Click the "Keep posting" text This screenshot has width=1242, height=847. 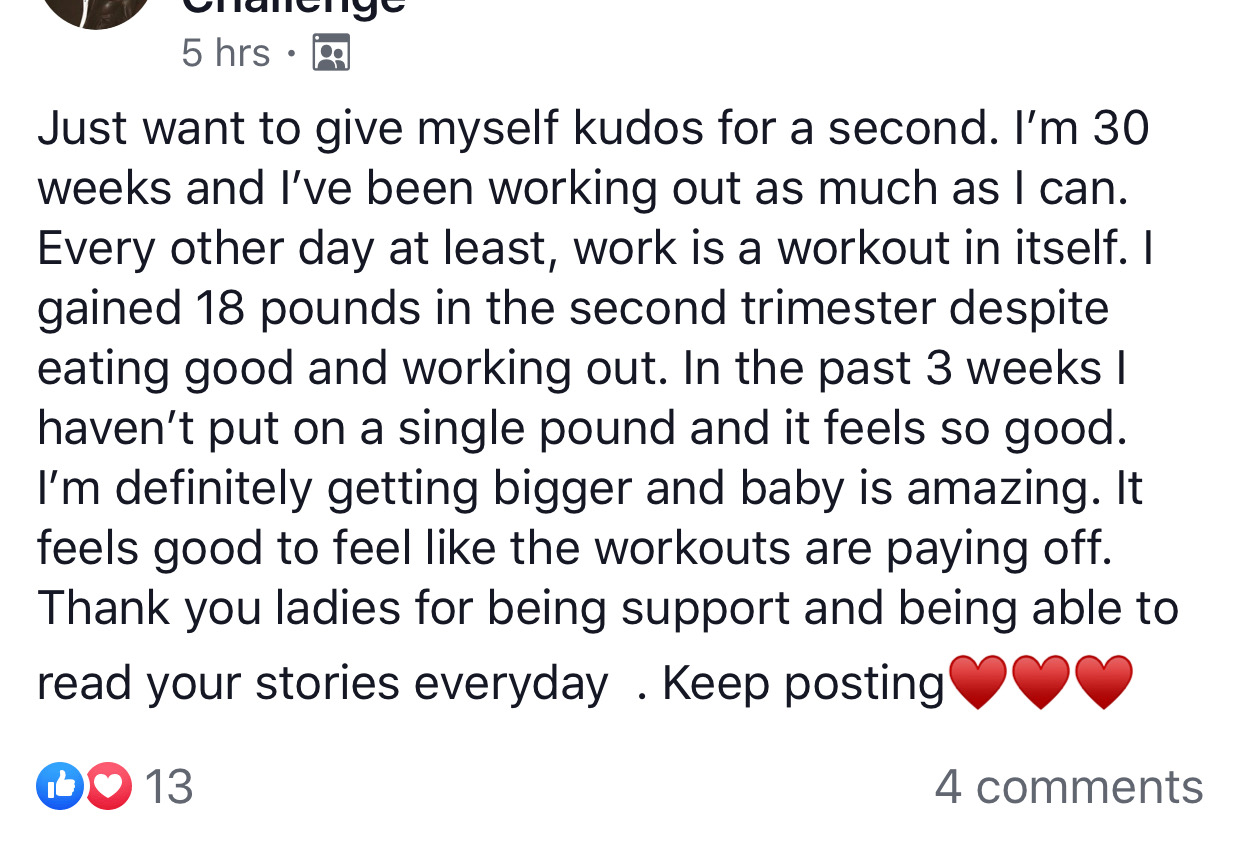coord(803,684)
